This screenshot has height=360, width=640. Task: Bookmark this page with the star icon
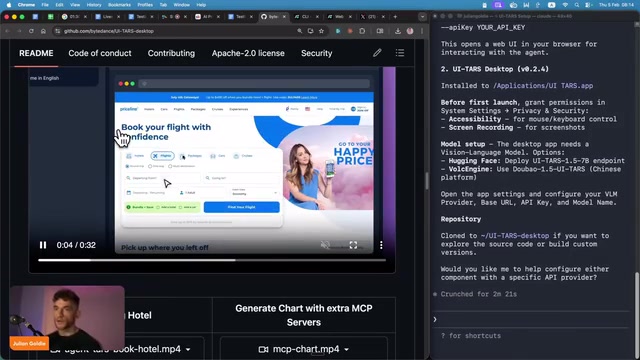321,31
